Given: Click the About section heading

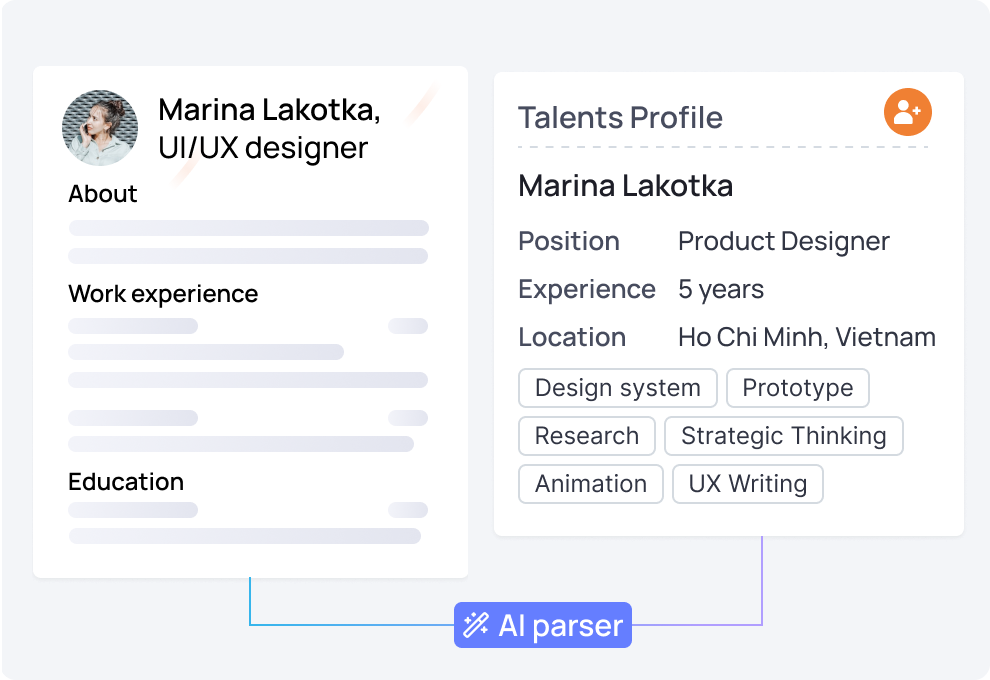Looking at the screenshot, I should [x=102, y=193].
